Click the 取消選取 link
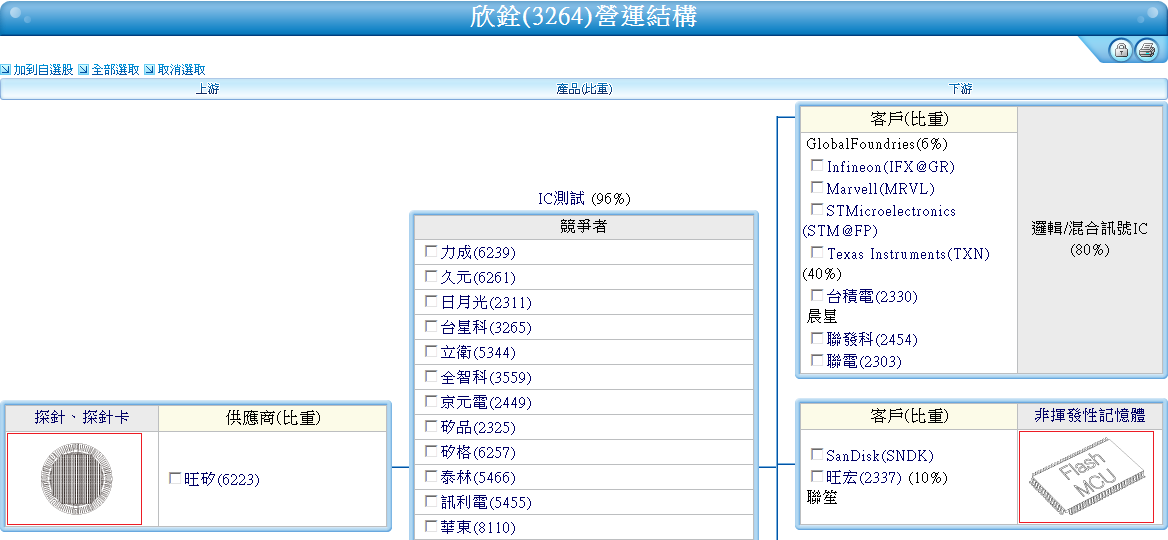This screenshot has height=540, width=1168. (x=182, y=69)
